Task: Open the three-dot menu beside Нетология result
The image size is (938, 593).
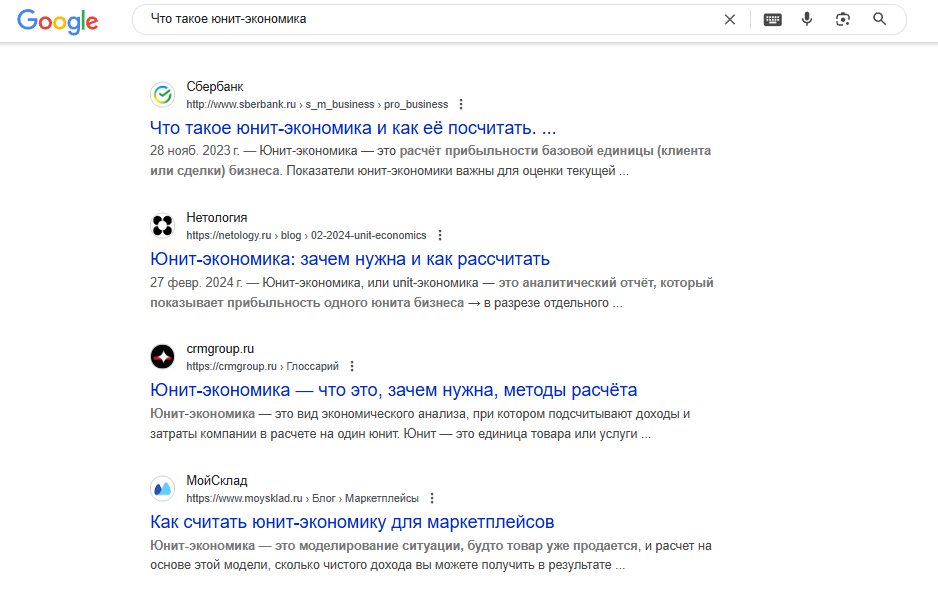Action: [440, 235]
